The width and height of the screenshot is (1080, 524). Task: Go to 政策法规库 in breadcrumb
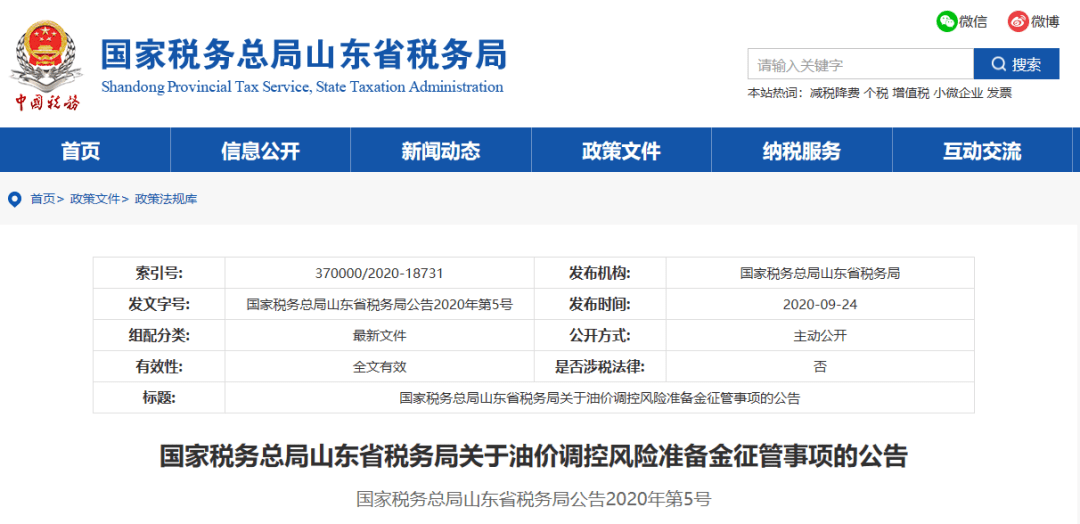(x=166, y=199)
